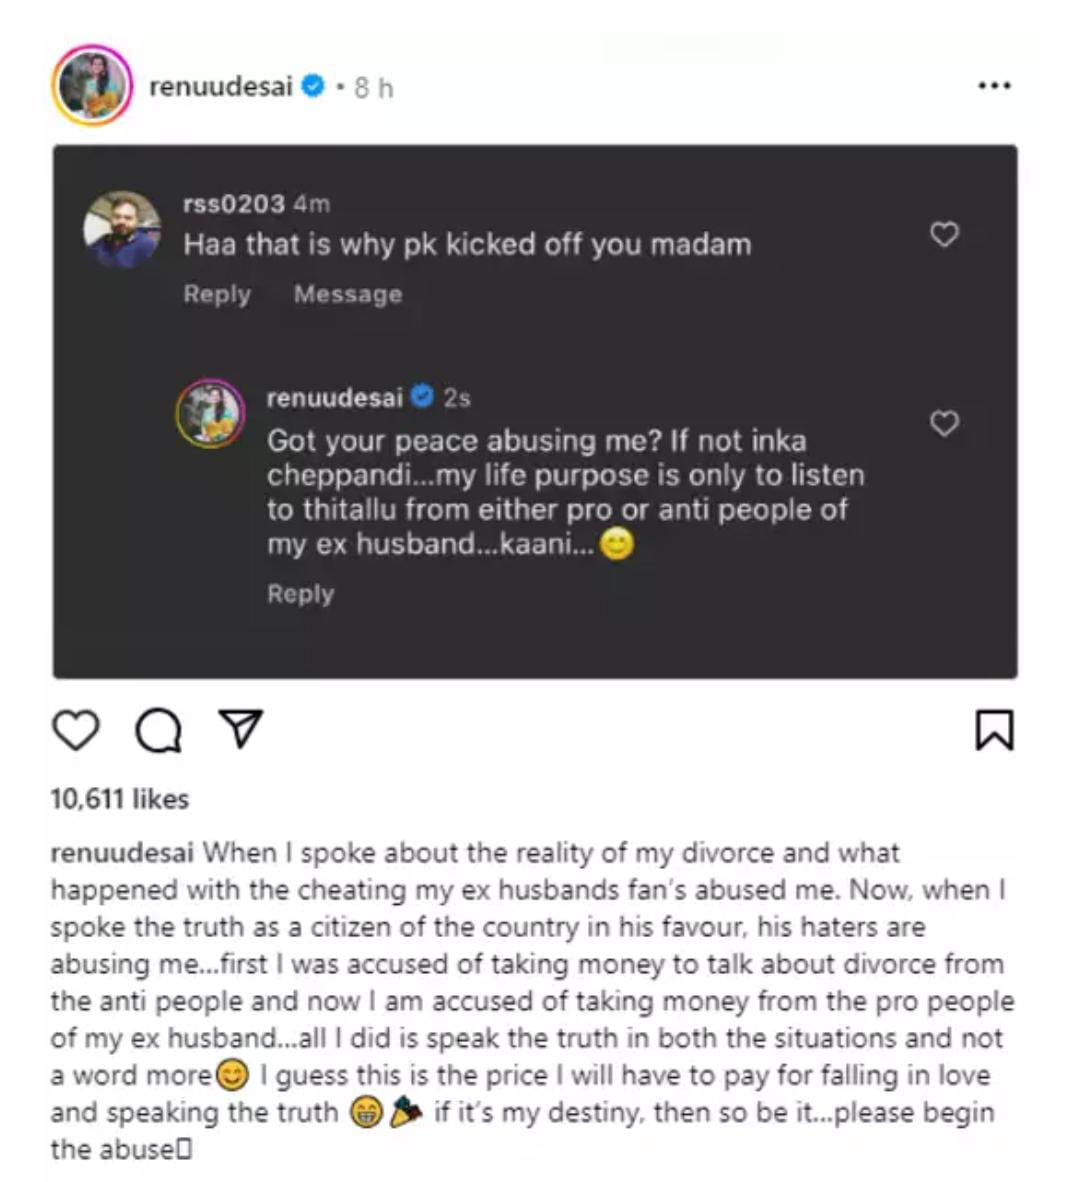This screenshot has height=1182, width=1080.
Task: Like the post with the heart icon
Action: (x=76, y=730)
